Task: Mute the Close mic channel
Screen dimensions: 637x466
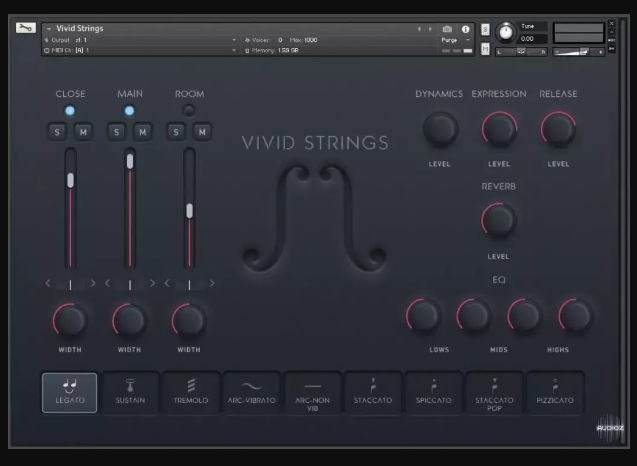Action: click(x=83, y=132)
